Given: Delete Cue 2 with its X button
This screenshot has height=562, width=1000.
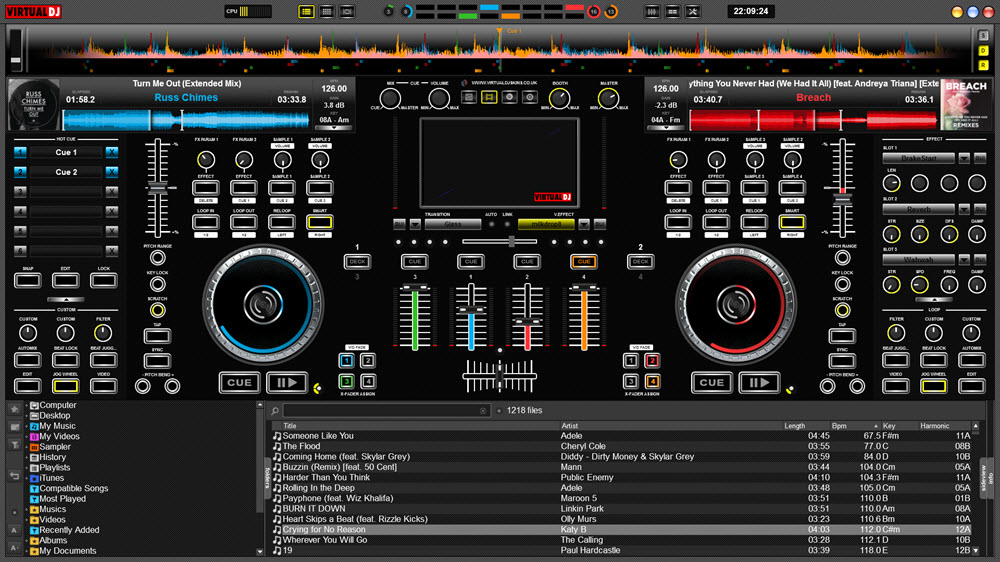Looking at the screenshot, I should coord(112,172).
